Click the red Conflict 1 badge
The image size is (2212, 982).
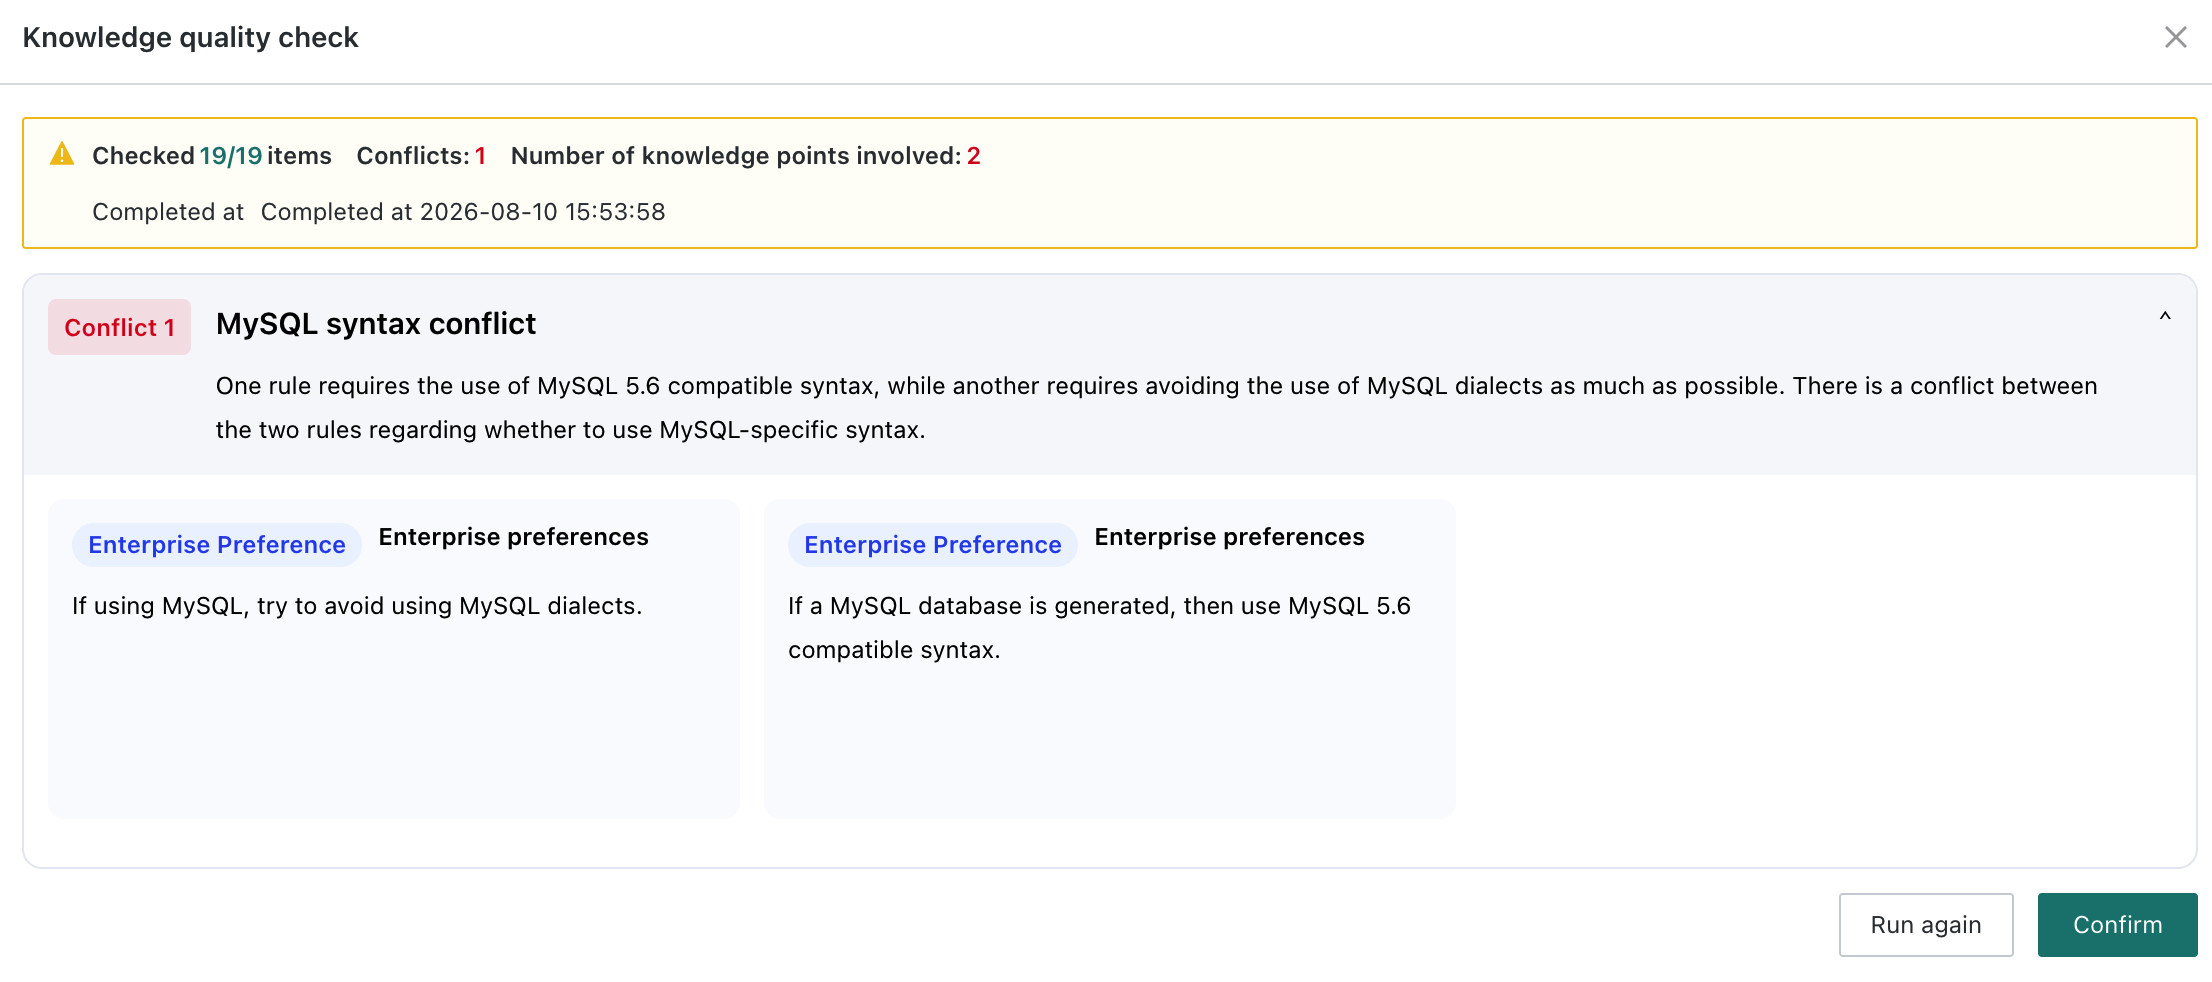pyautogui.click(x=119, y=327)
